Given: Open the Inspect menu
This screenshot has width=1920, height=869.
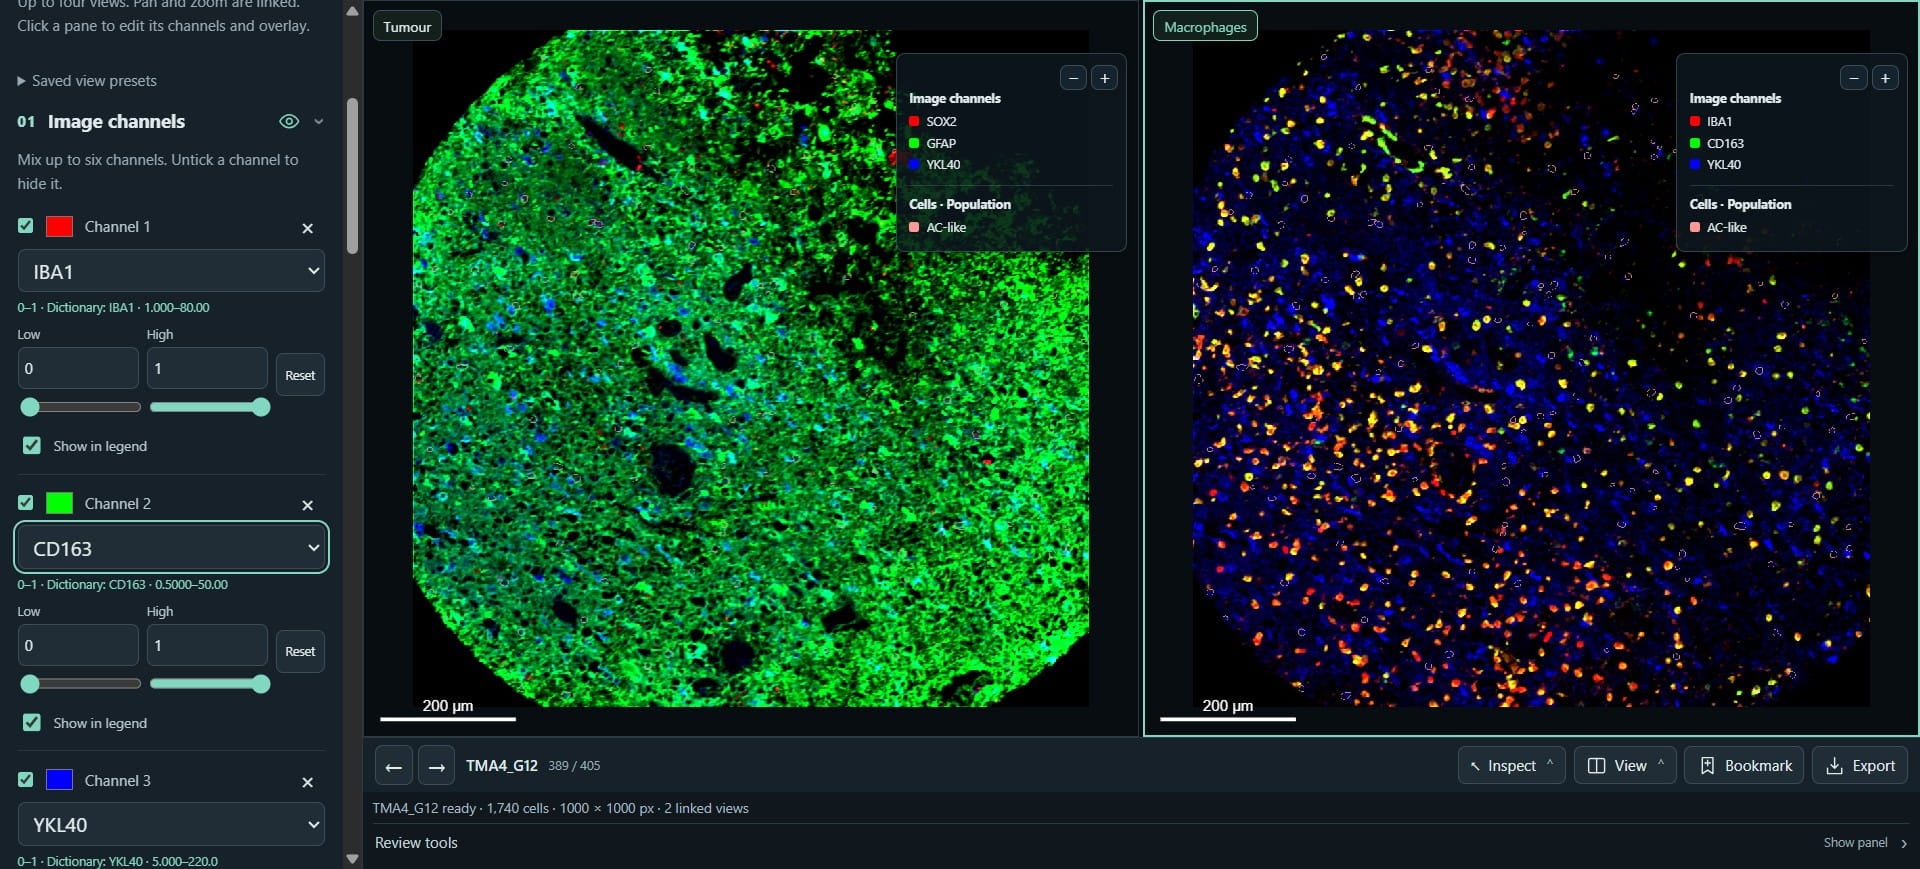Looking at the screenshot, I should [x=1511, y=766].
